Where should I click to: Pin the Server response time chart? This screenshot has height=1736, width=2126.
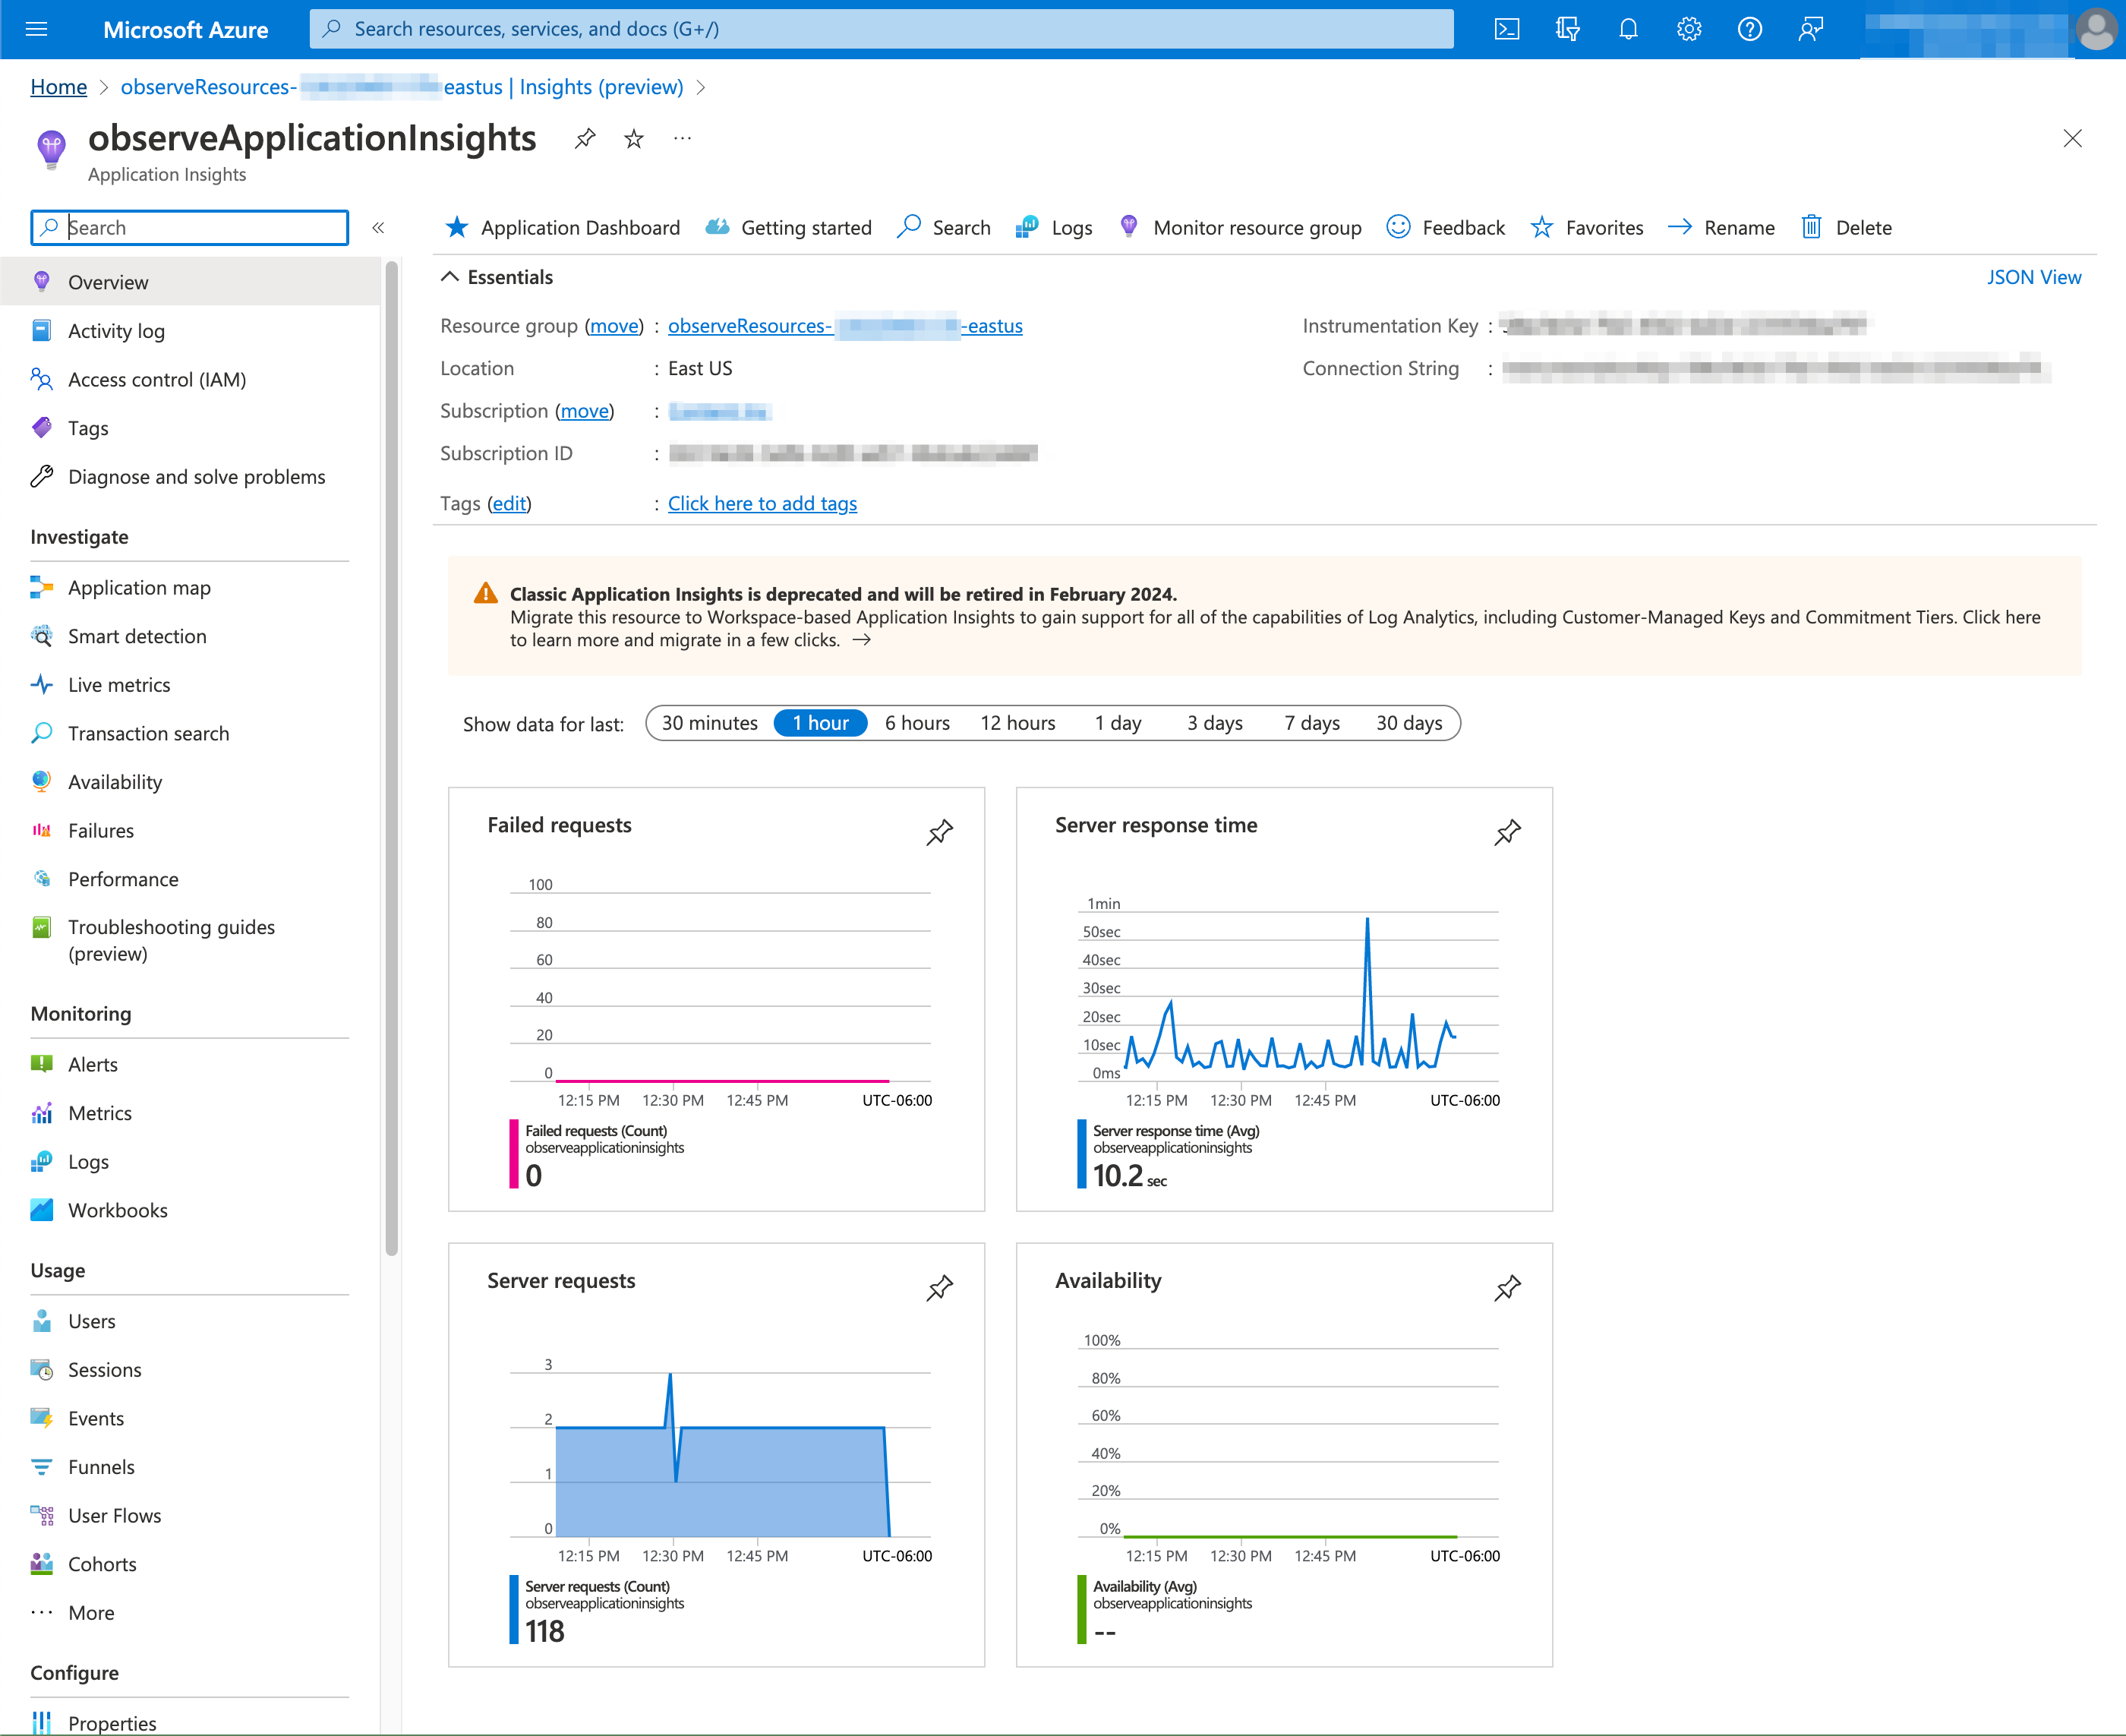pos(1507,832)
